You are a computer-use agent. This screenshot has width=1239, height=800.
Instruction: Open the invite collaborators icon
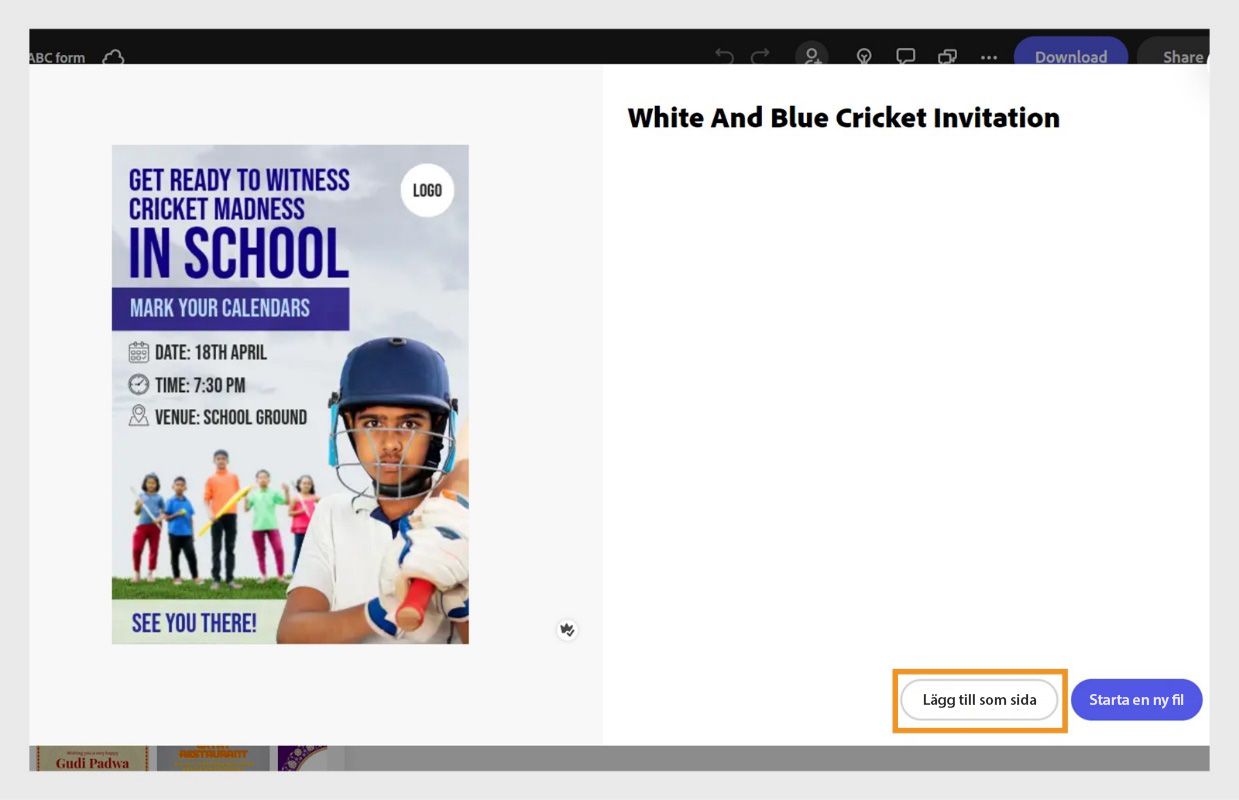pyautogui.click(x=811, y=56)
